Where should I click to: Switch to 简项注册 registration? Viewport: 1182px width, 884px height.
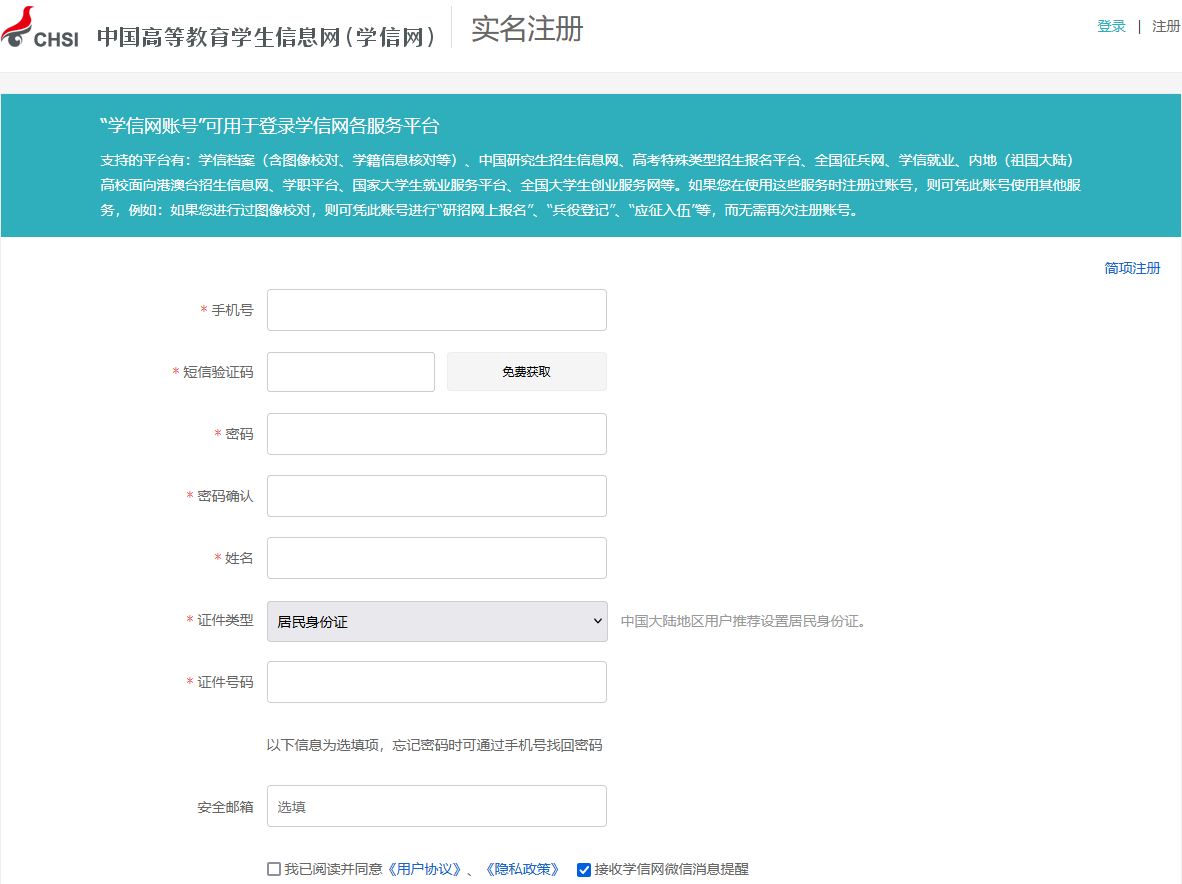click(x=1132, y=268)
